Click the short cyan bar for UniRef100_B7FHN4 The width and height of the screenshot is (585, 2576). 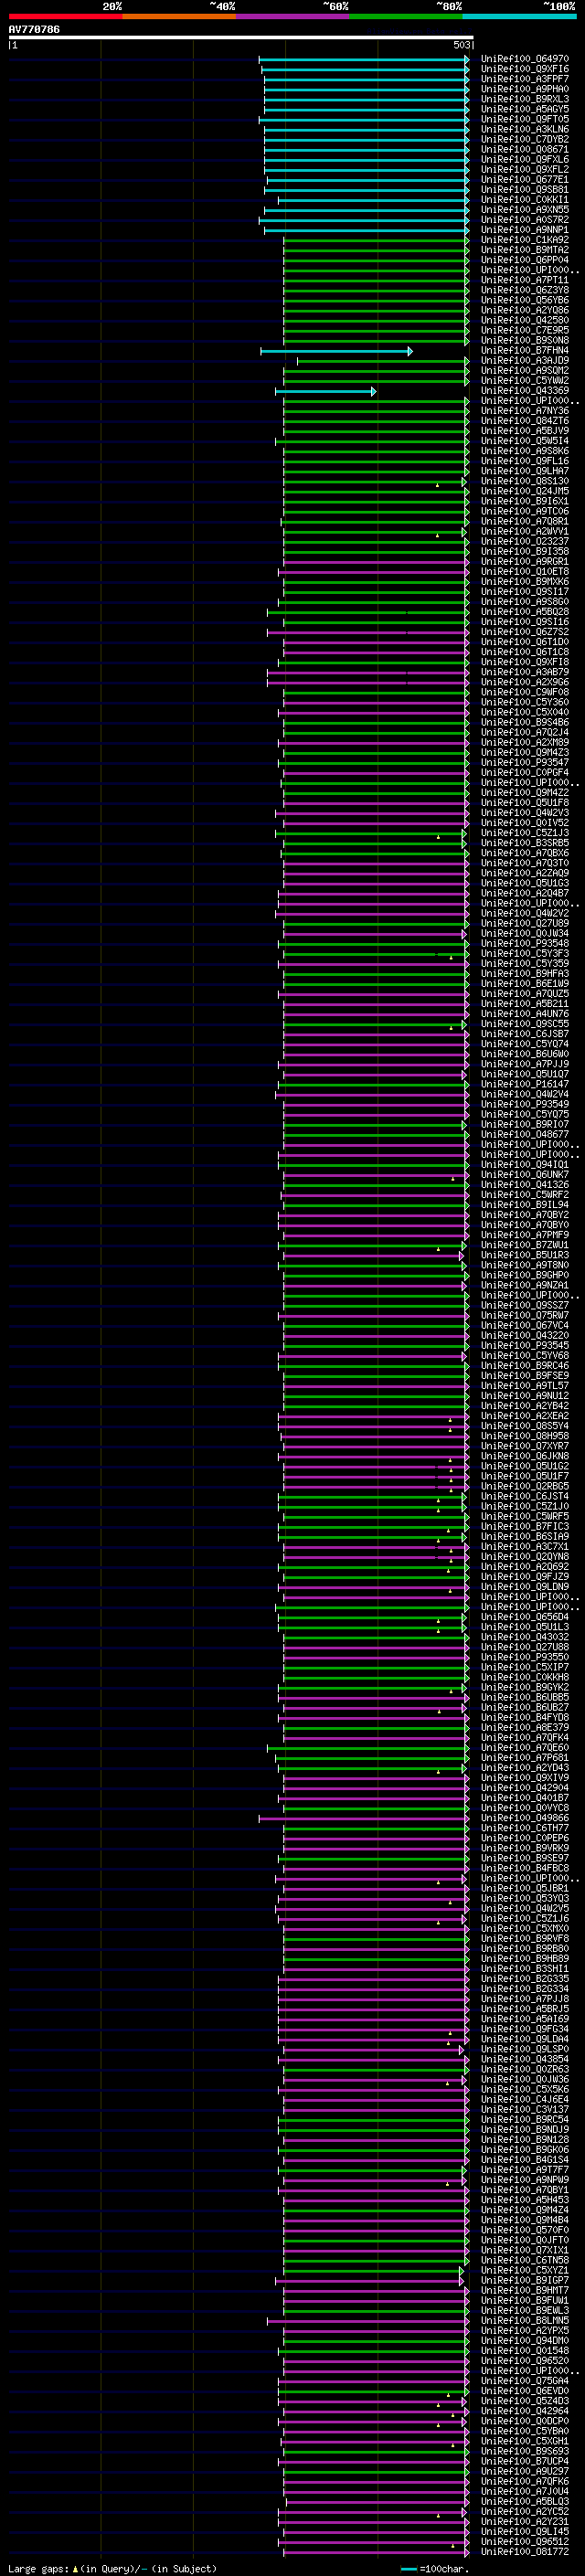tap(336, 351)
